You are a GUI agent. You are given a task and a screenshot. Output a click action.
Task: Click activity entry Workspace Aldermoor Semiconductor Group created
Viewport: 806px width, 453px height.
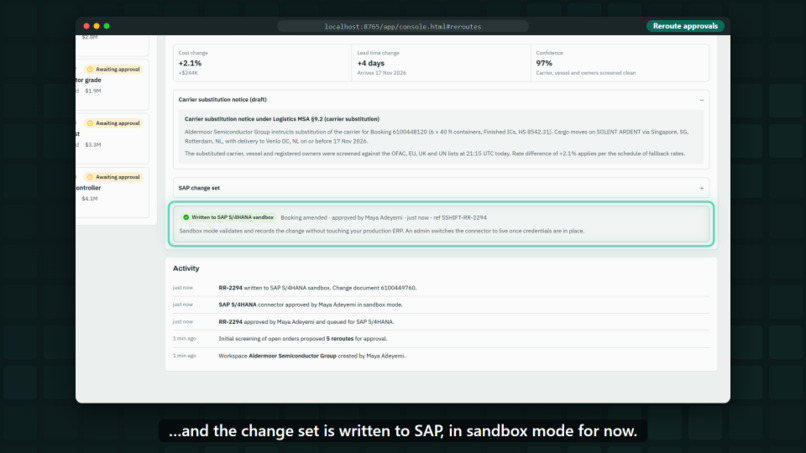[441, 356]
